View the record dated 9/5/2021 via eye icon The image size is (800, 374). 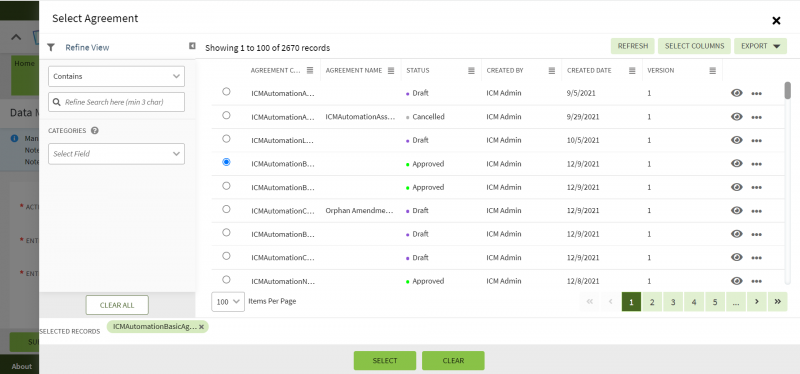[x=736, y=93]
